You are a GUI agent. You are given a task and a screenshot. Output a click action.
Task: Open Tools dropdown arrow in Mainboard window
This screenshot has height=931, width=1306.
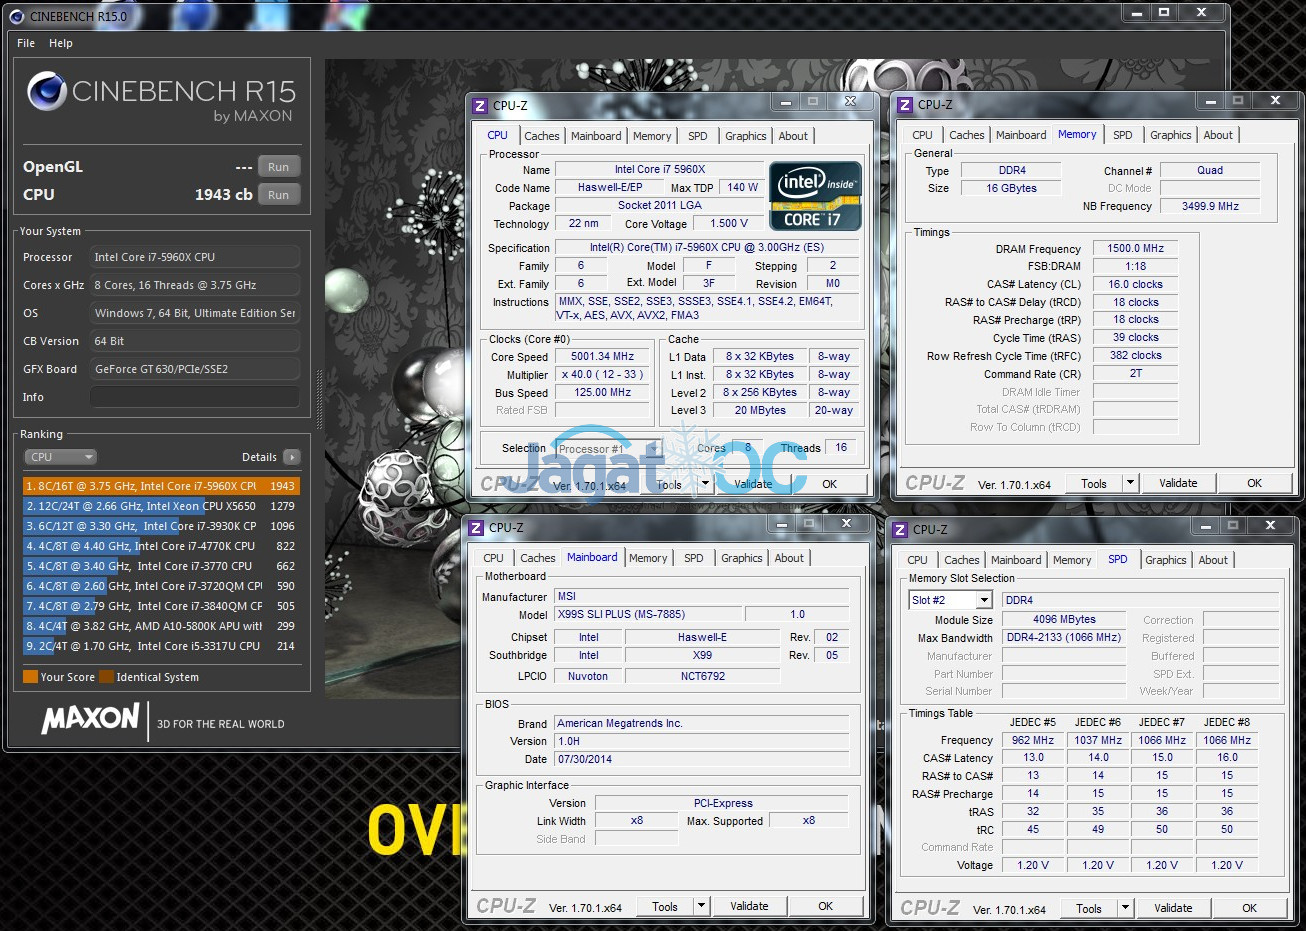pyautogui.click(x=701, y=906)
